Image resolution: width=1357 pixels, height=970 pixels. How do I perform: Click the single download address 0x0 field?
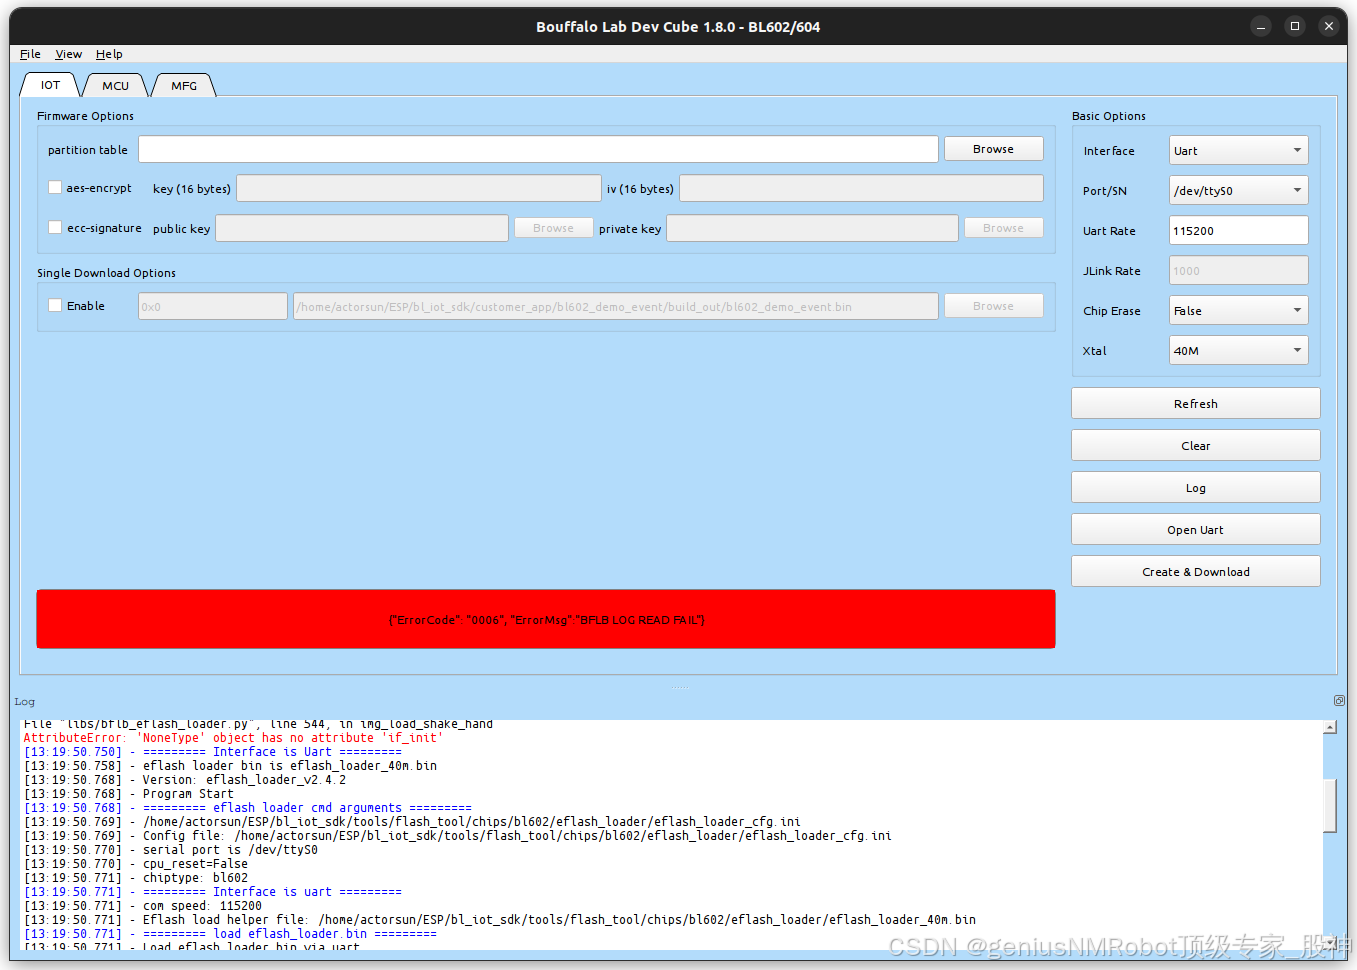pos(212,306)
